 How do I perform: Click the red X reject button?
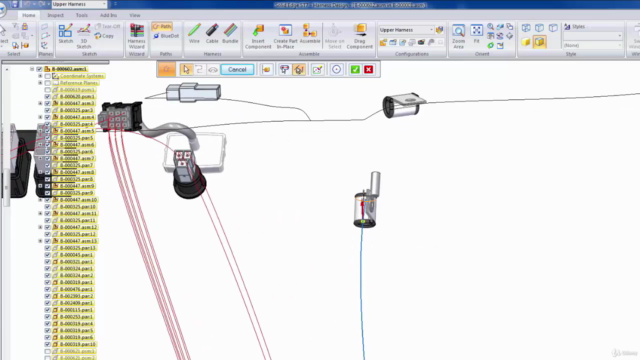pyautogui.click(x=369, y=69)
